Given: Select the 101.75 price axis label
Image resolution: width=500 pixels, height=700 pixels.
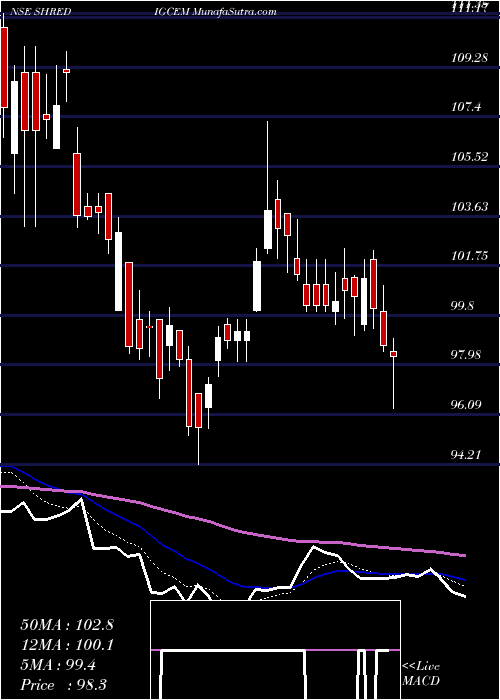Looking at the screenshot, I should [469, 256].
